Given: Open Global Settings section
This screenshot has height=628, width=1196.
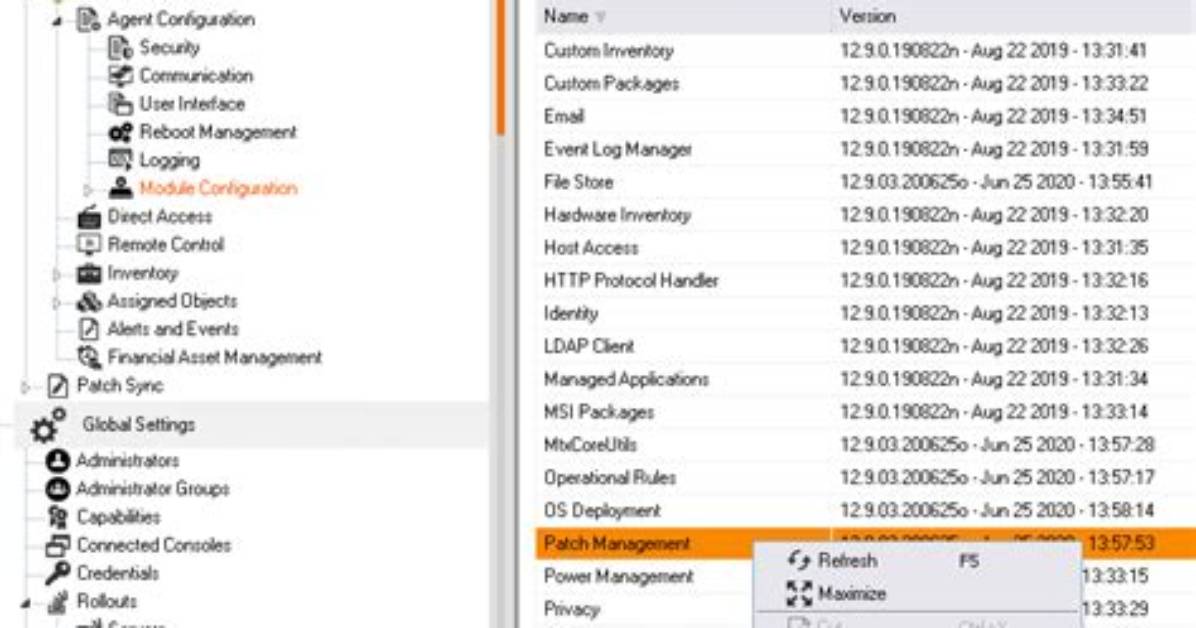Looking at the screenshot, I should tap(139, 424).
